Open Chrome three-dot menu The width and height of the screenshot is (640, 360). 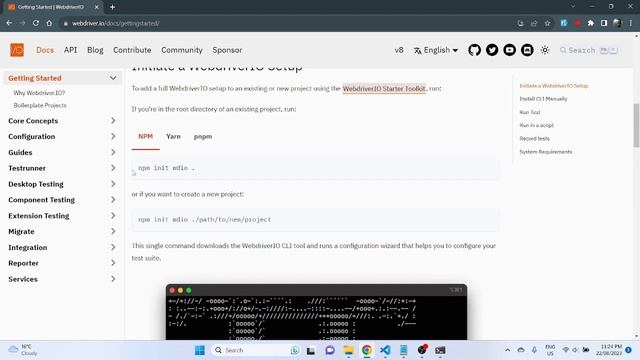click(631, 23)
